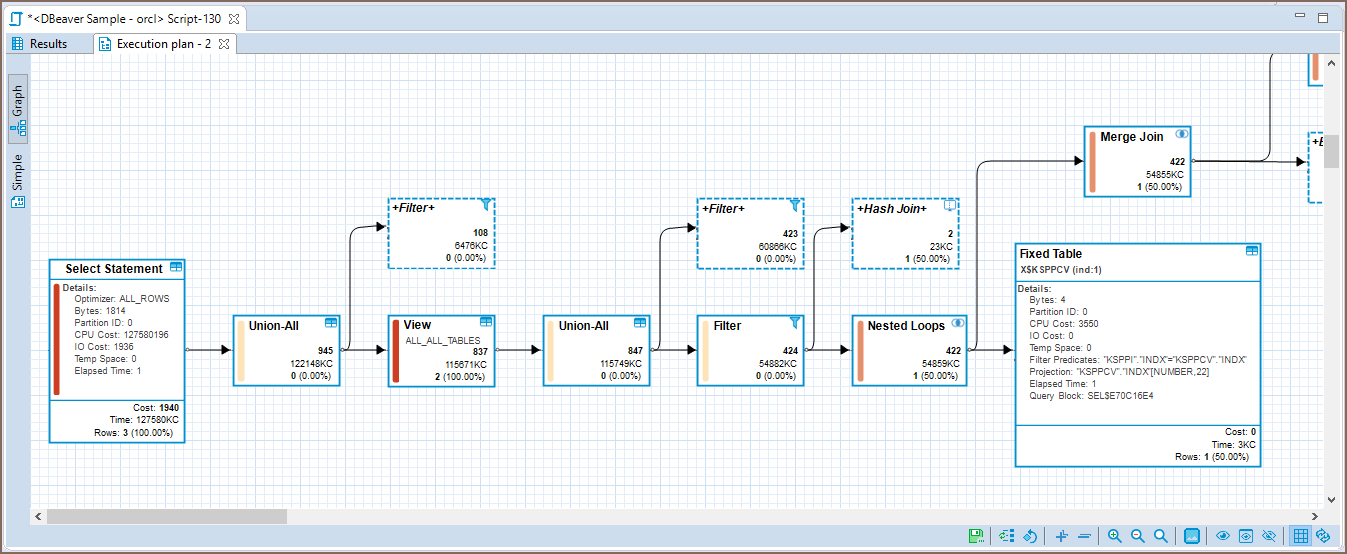This screenshot has width=1347, height=554.
Task: Click the blue plus icon in bottom toolbar
Action: click(1061, 536)
